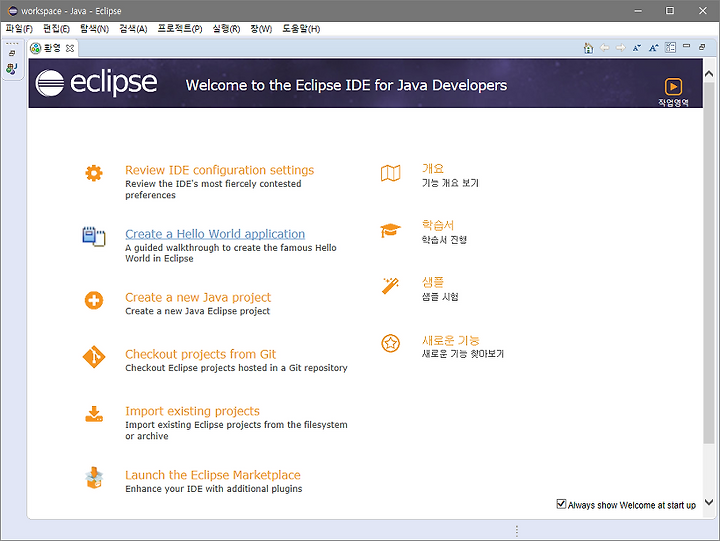The width and height of the screenshot is (720, 541).
Task: Click 'Welcome to the Eclipse IDE' banner title
Action: click(x=346, y=85)
